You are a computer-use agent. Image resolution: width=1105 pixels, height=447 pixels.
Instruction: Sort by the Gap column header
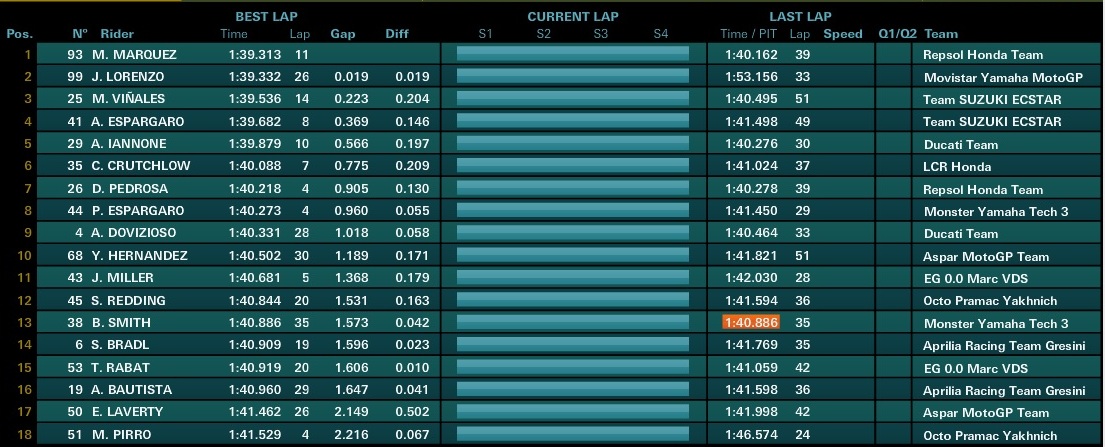(x=343, y=34)
